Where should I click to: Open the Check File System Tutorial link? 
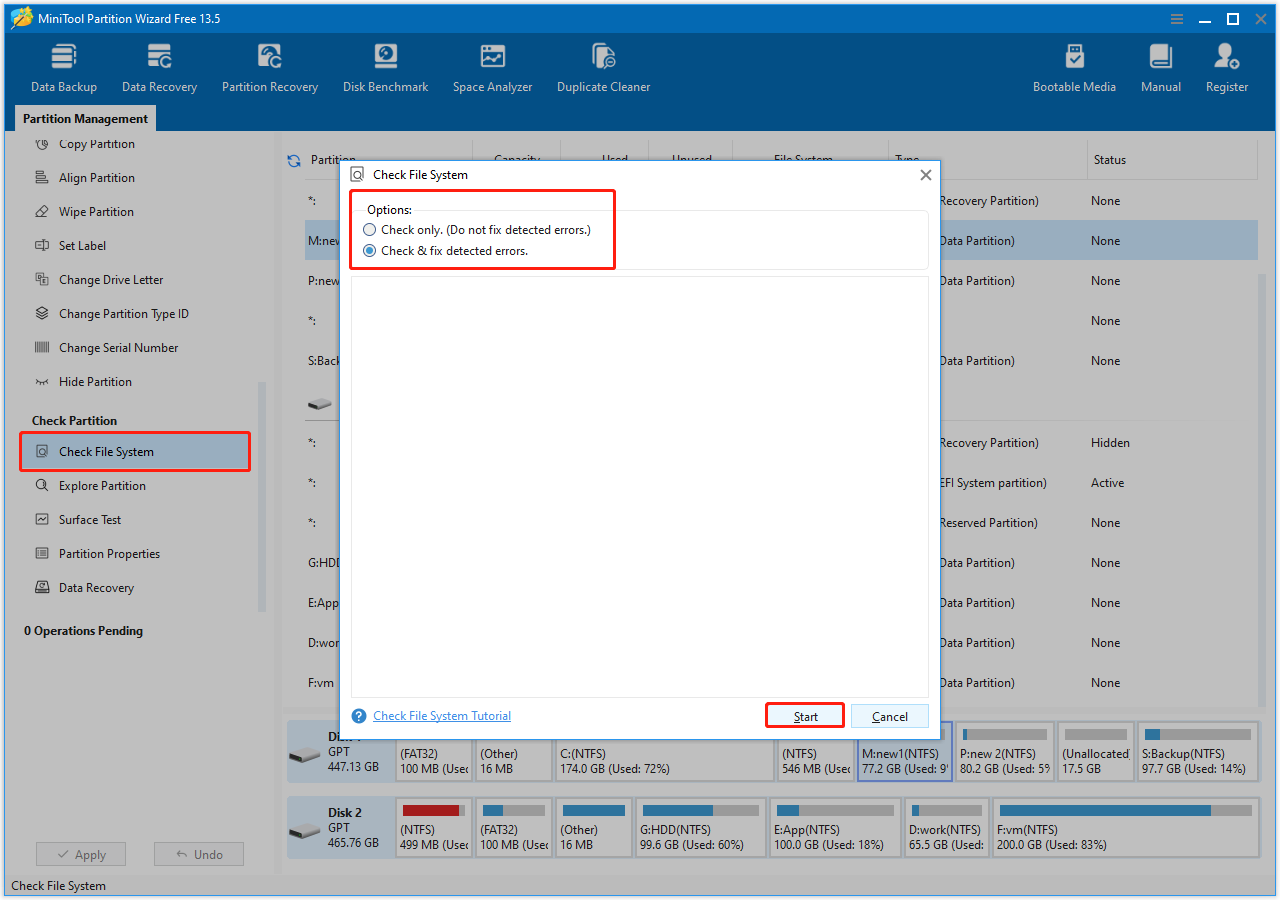[442, 715]
